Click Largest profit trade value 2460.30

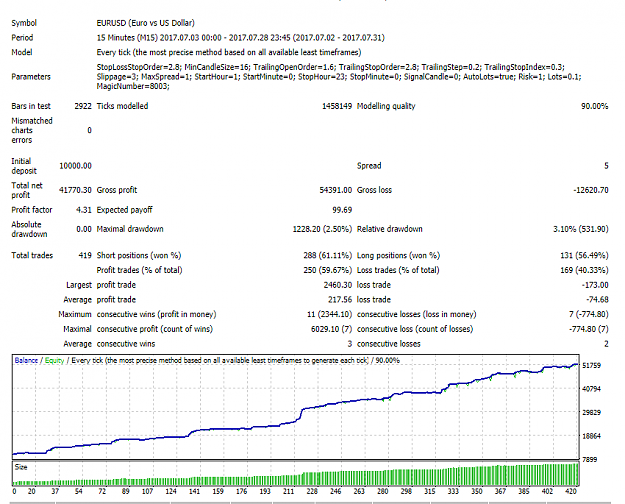pos(338,285)
